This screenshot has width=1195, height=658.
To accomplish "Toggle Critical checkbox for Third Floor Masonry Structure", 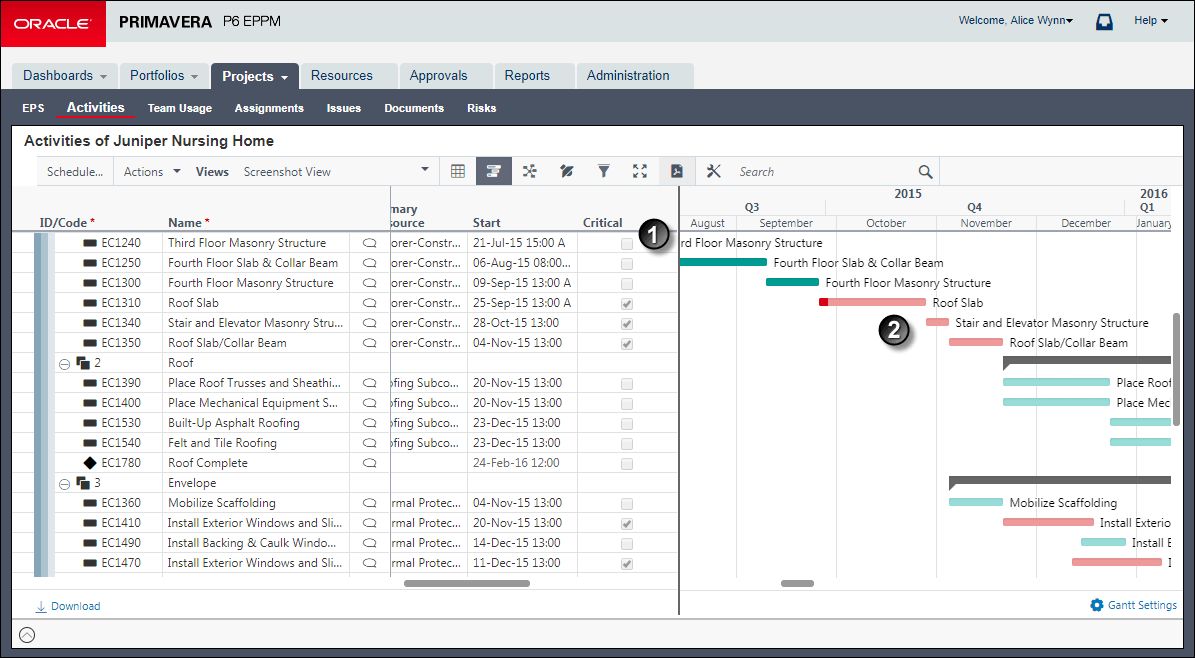I will (x=626, y=244).
